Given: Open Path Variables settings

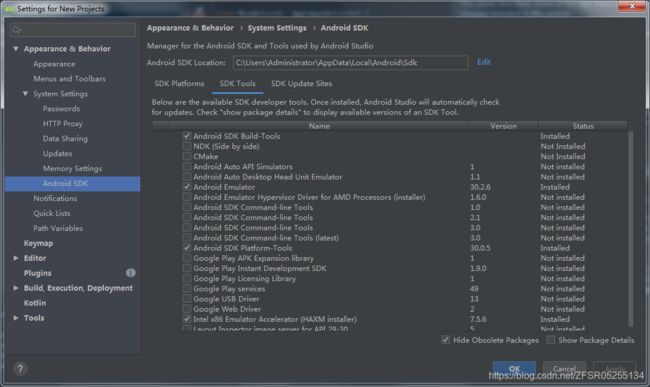Looking at the screenshot, I should coord(58,228).
